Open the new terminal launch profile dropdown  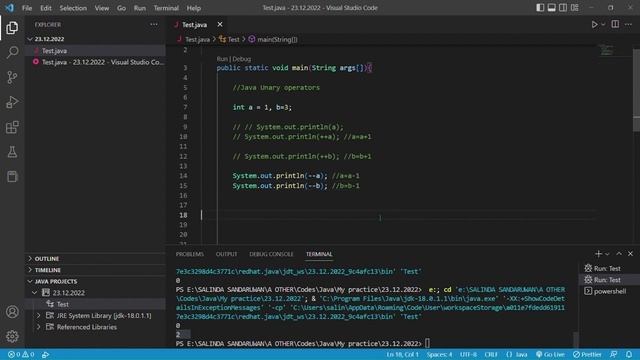pyautogui.click(x=607, y=254)
